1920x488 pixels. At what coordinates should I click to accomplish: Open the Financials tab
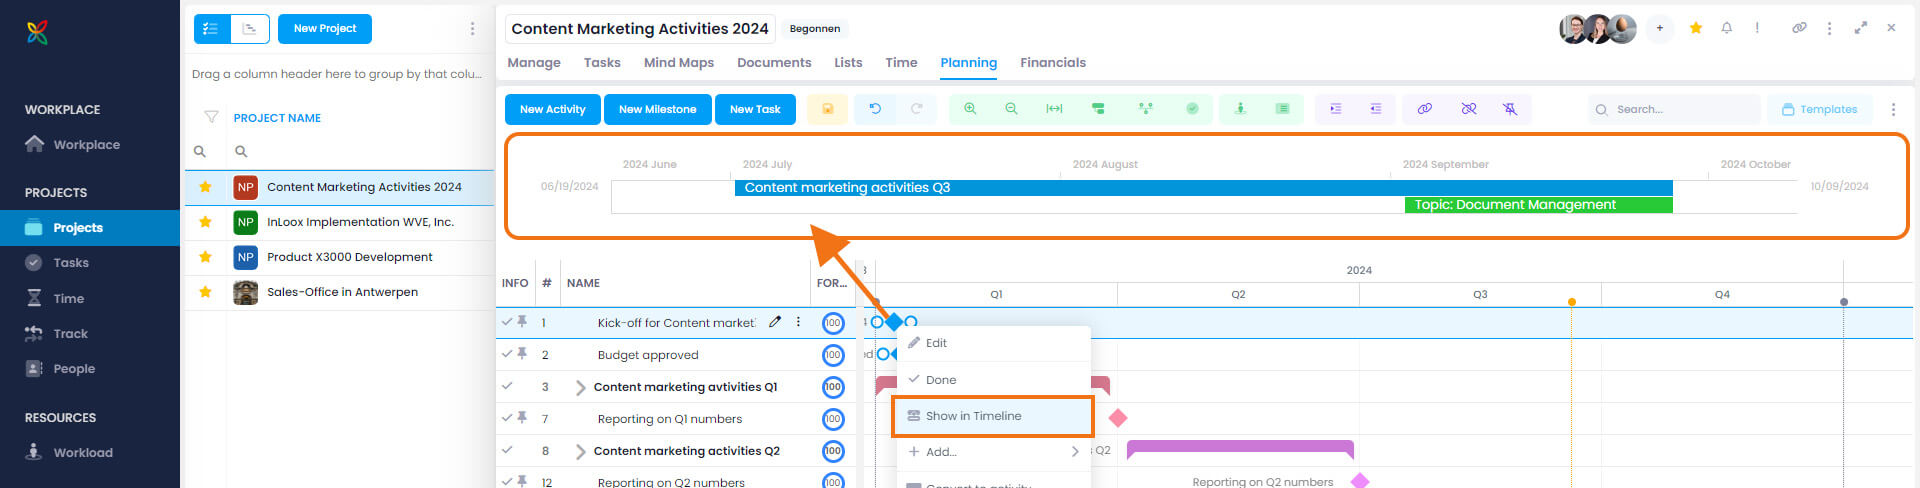[x=1053, y=62]
